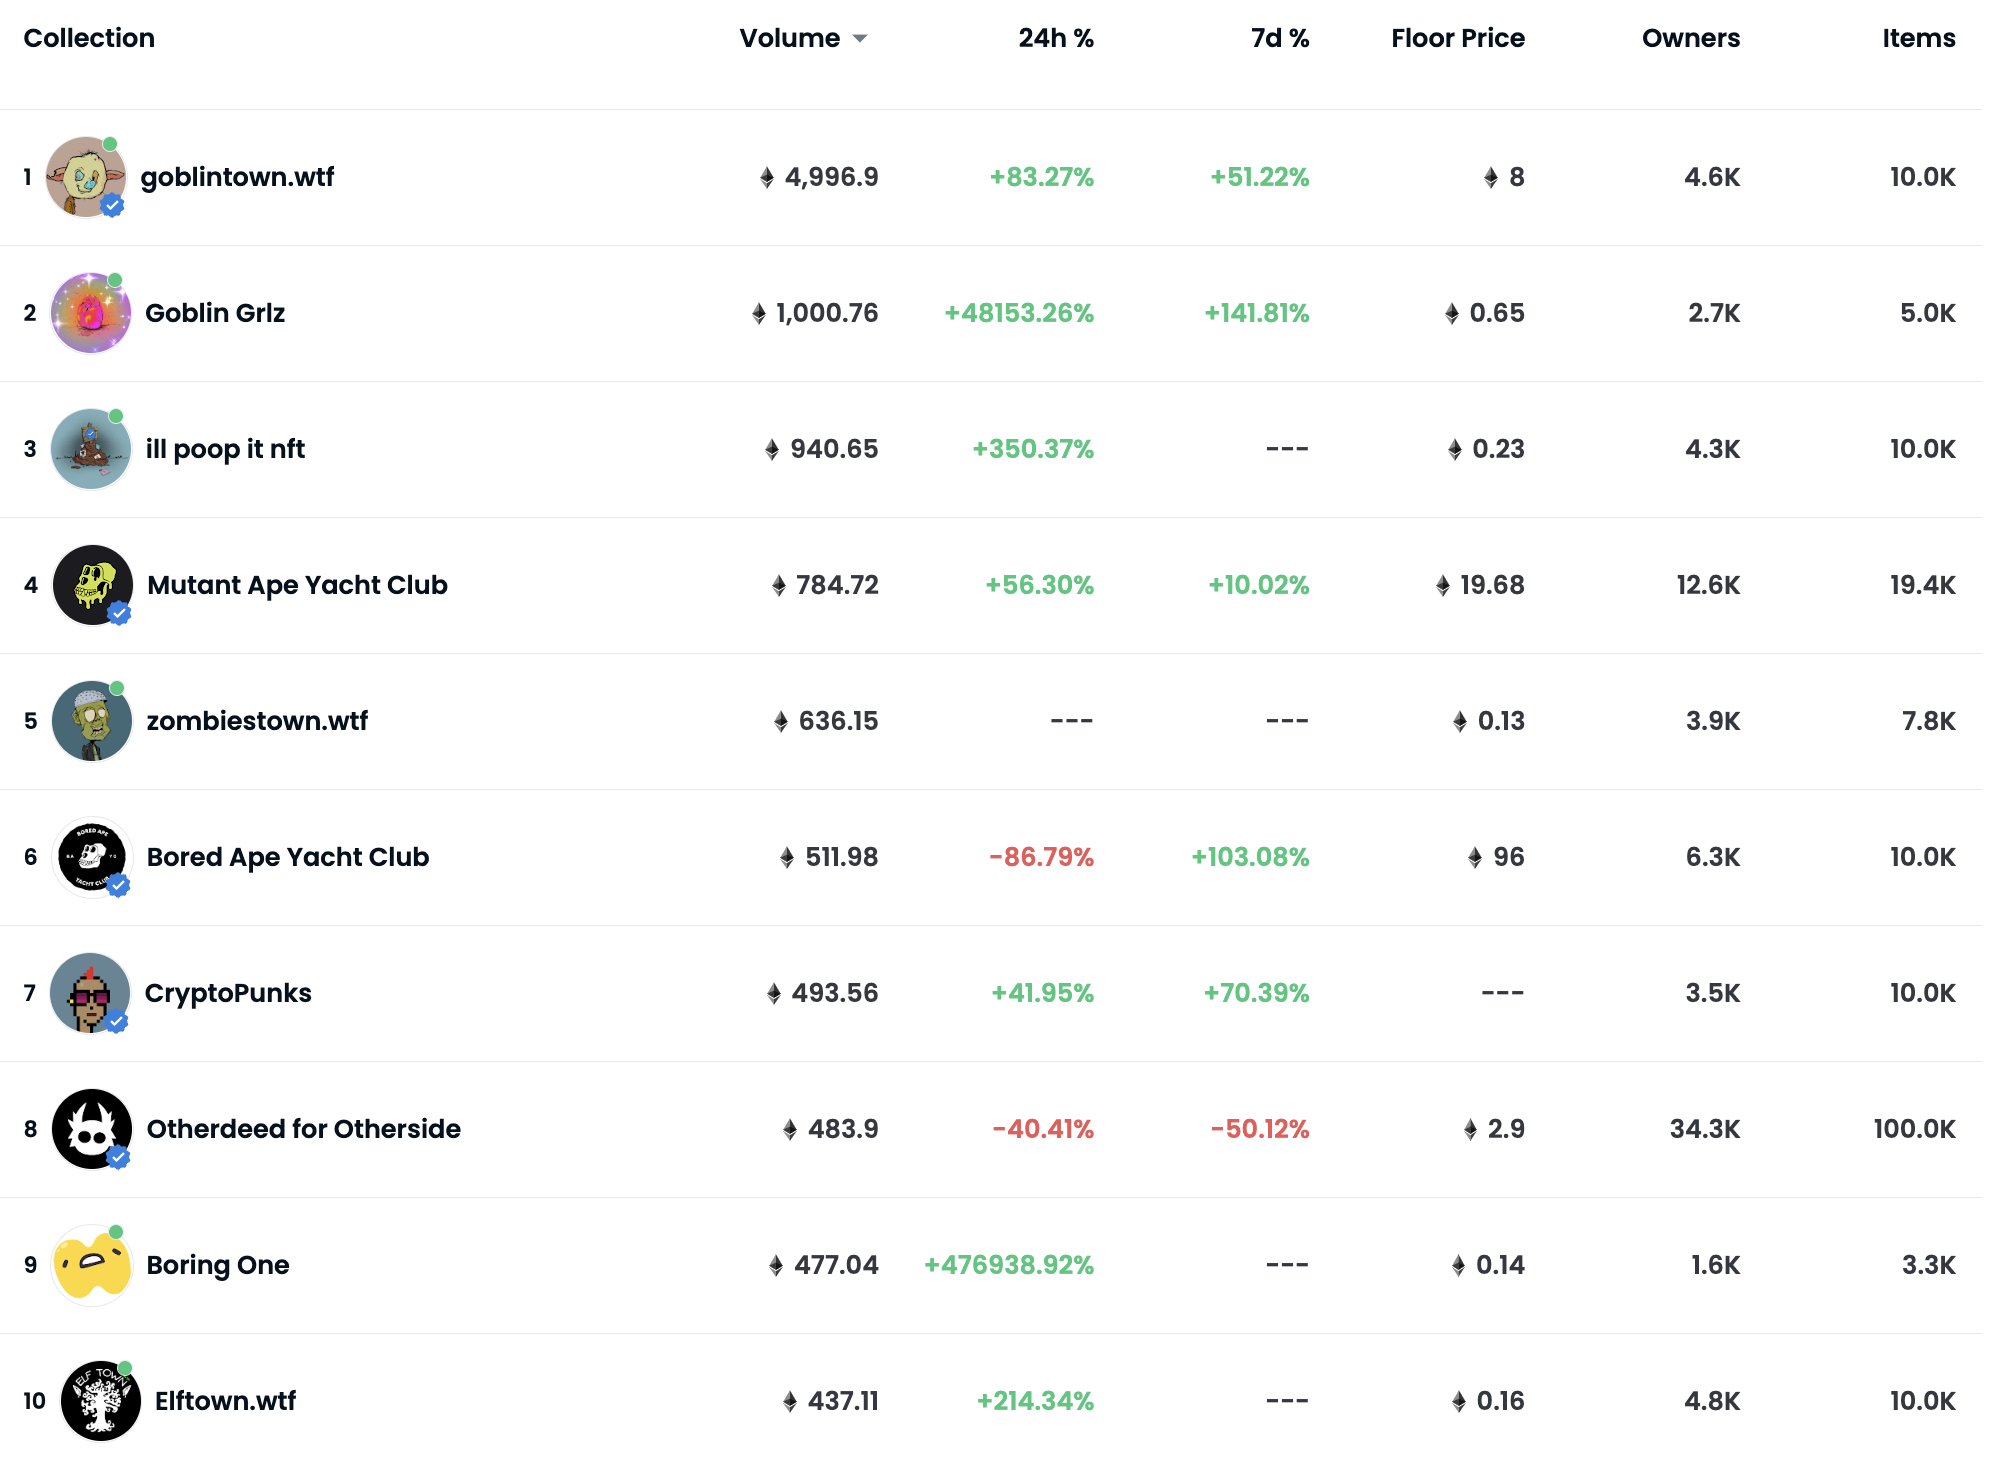Viewport: 2006px width, 1466px height.
Task: Open Elftown.wtf collection link
Action: [x=225, y=1401]
